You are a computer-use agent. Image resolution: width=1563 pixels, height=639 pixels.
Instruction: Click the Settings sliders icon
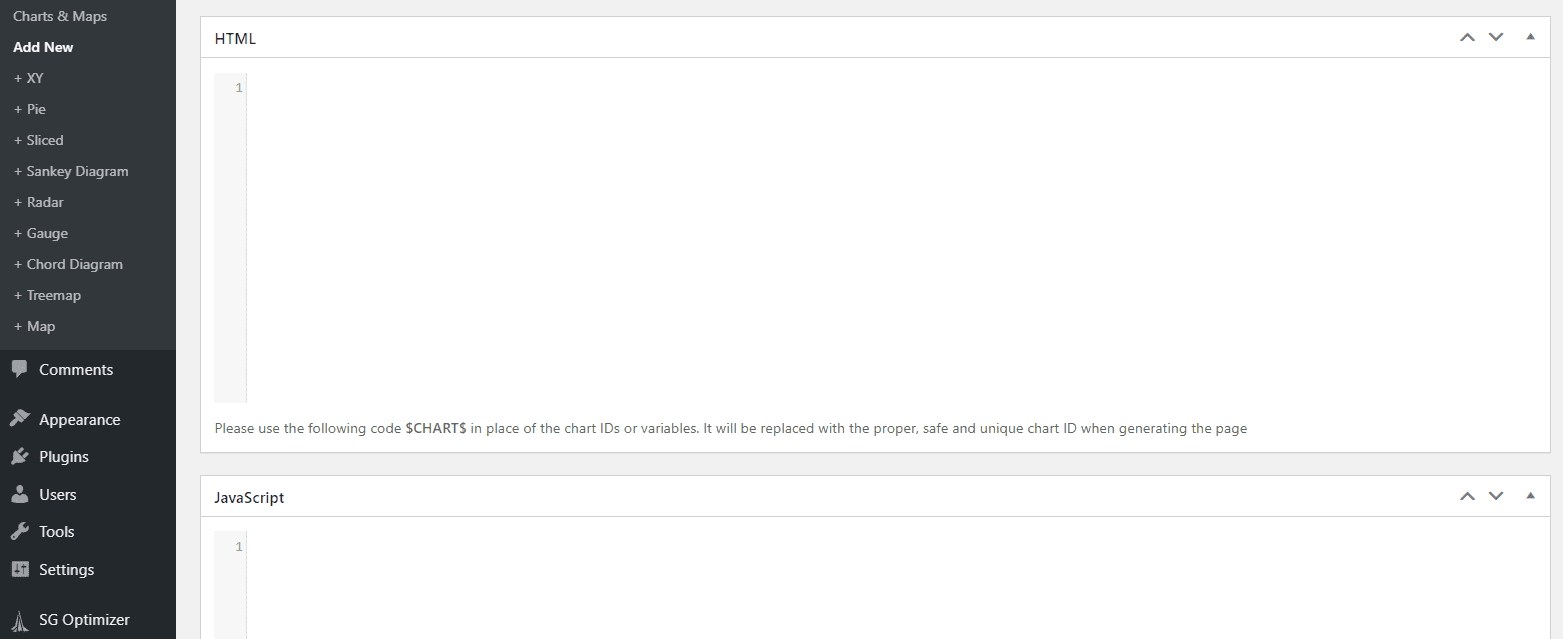20,569
